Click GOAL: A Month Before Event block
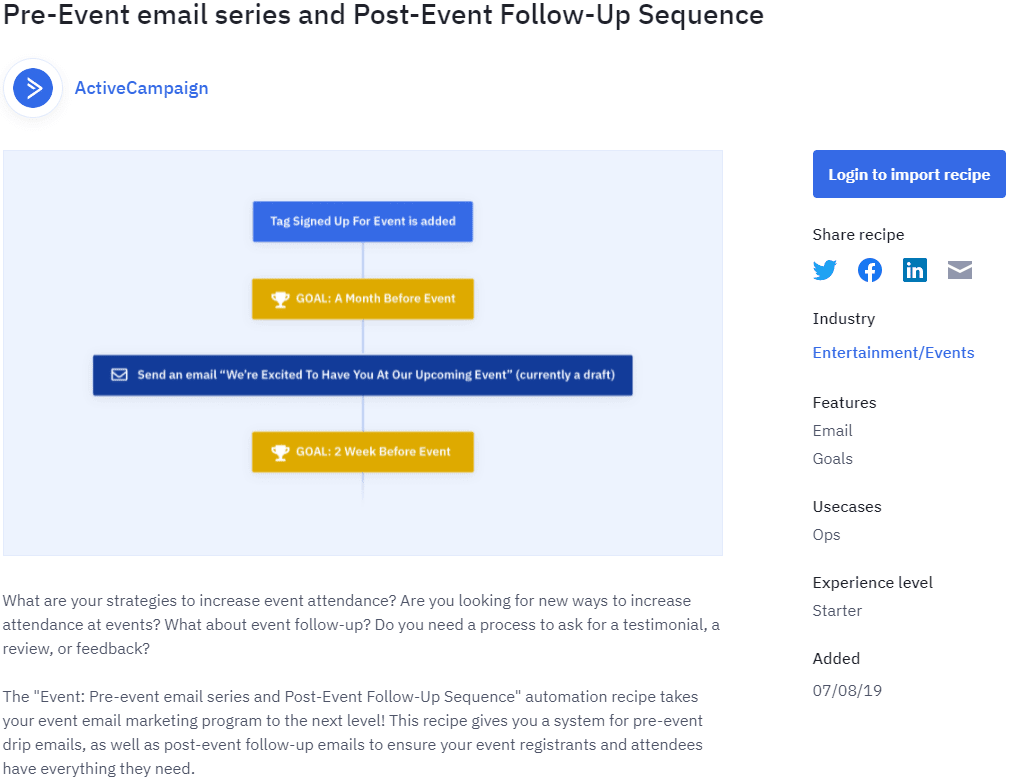 coord(363,299)
